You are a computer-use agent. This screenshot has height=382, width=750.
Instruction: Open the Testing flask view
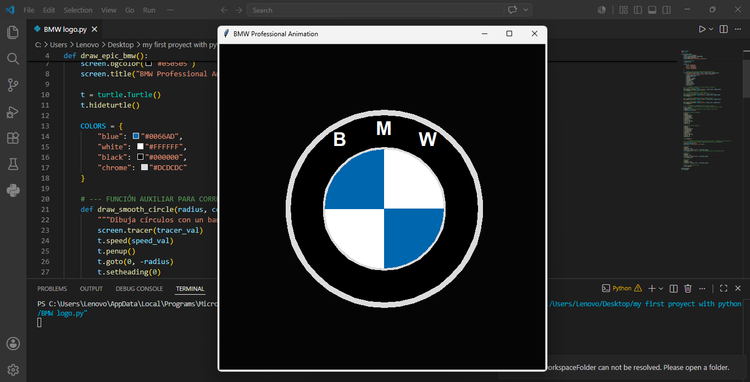(x=13, y=164)
